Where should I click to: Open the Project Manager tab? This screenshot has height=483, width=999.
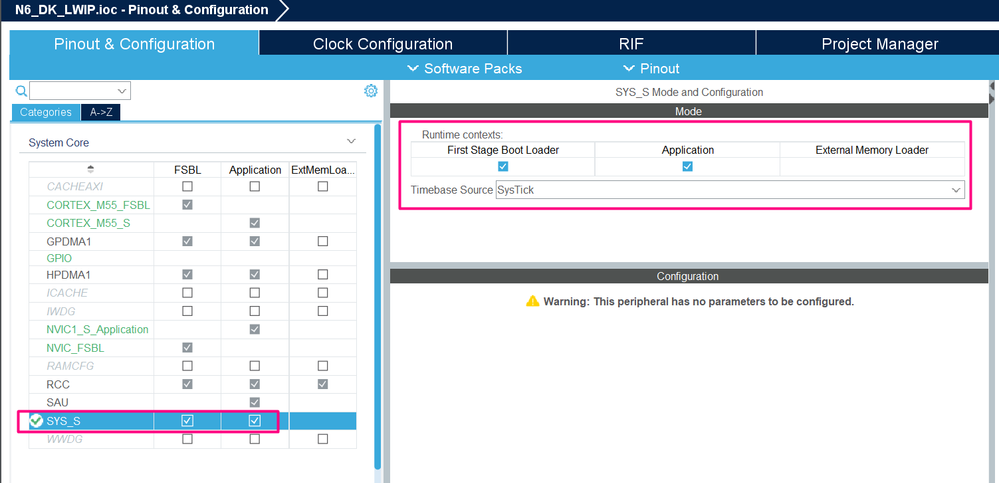[x=880, y=44]
